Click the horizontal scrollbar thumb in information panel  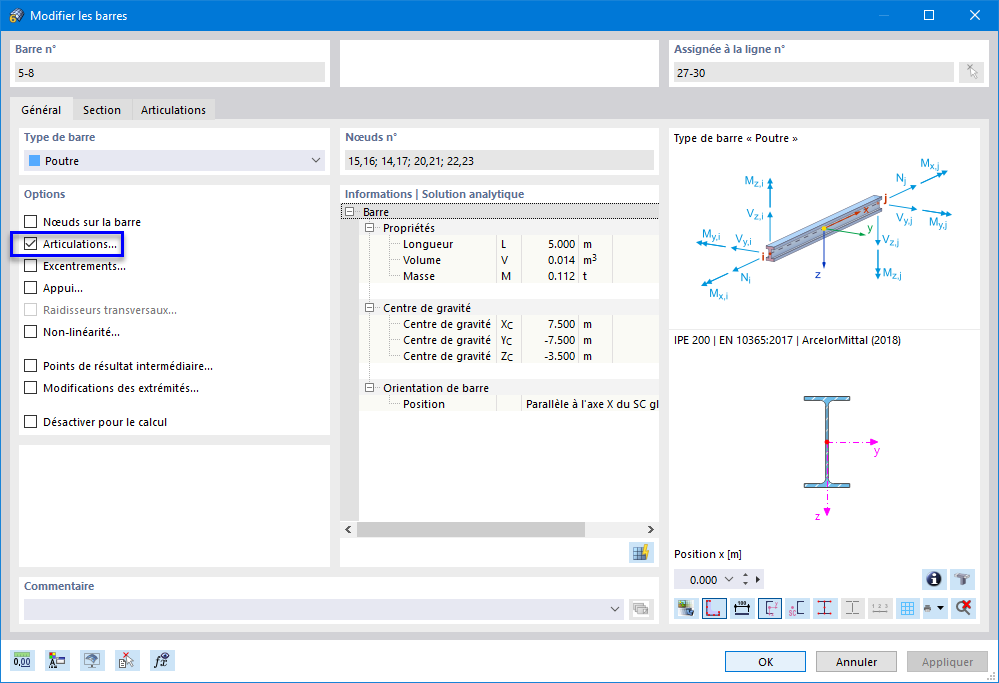tap(471, 529)
